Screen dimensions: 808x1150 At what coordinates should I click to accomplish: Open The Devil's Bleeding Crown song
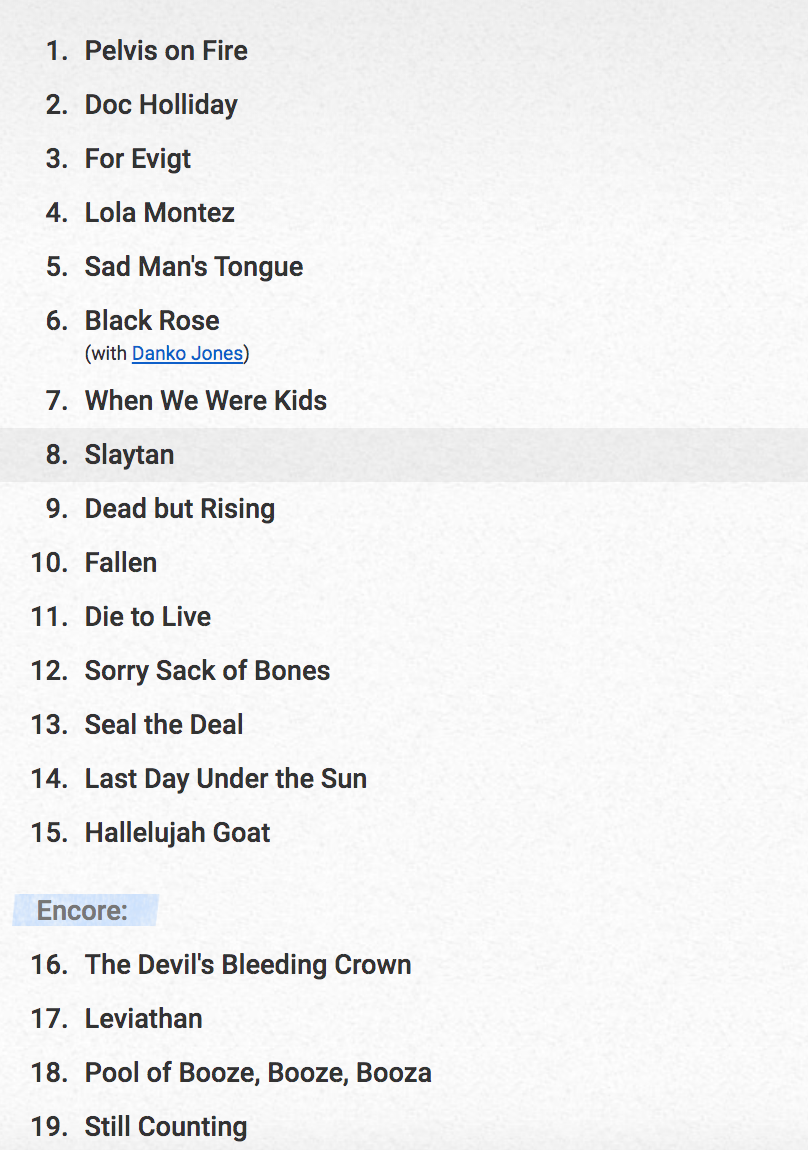tap(248, 965)
